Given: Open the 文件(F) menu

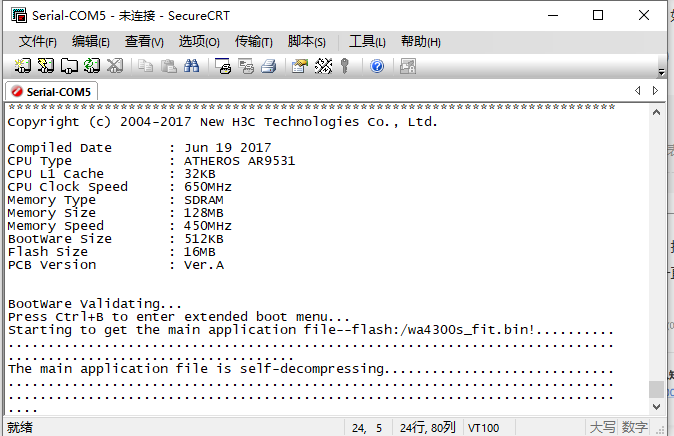Looking at the screenshot, I should point(37,42).
